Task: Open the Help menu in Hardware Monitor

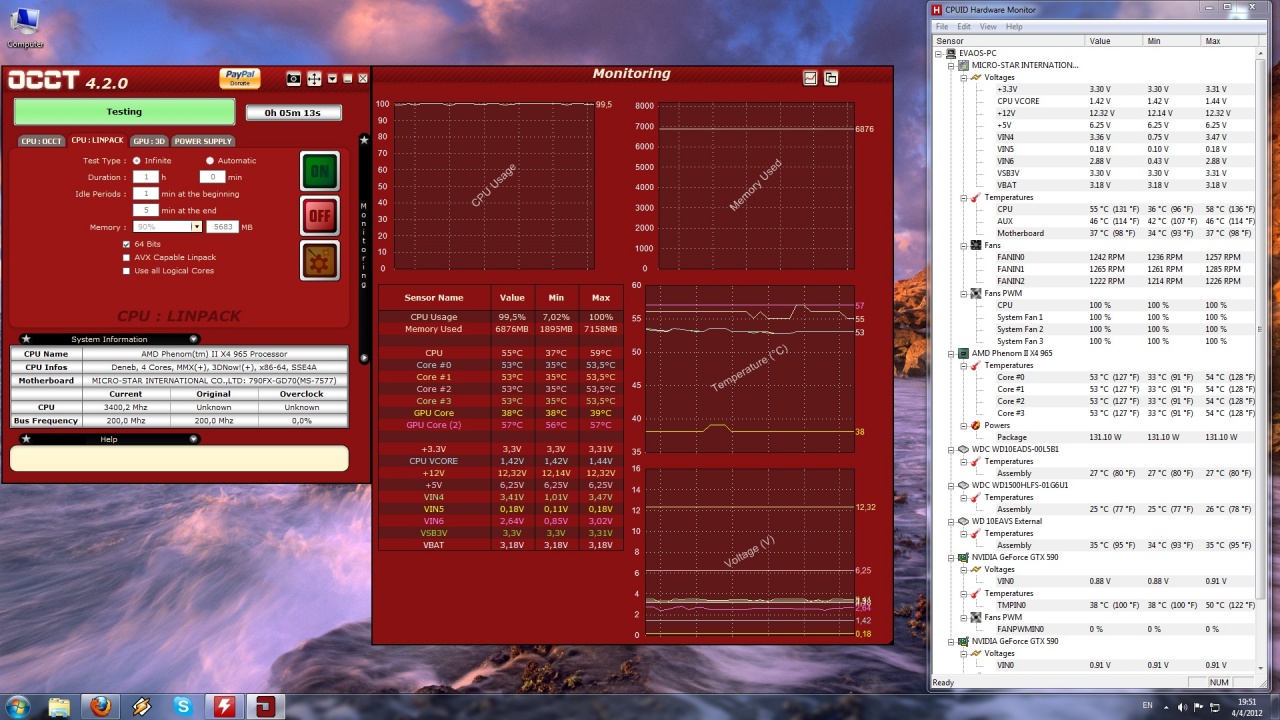Action: click(x=1014, y=27)
